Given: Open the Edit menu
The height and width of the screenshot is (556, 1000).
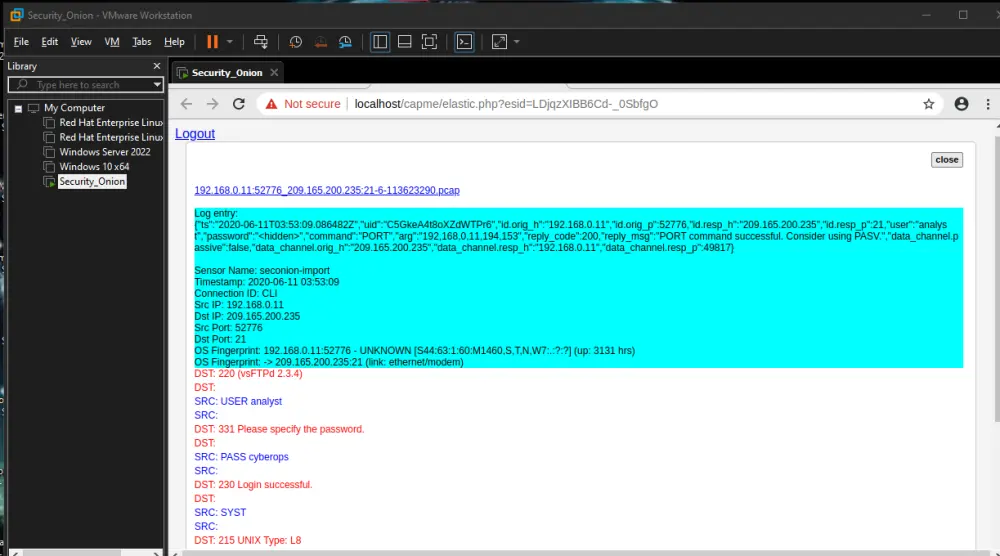Looking at the screenshot, I should [49, 42].
